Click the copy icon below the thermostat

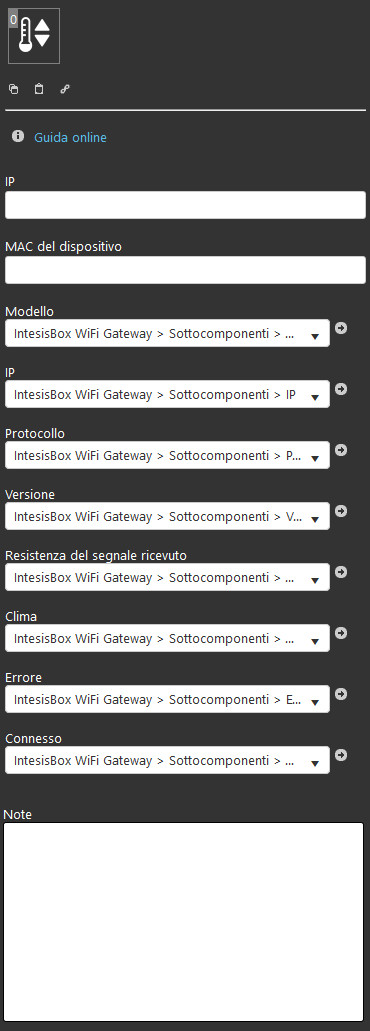[x=14, y=89]
